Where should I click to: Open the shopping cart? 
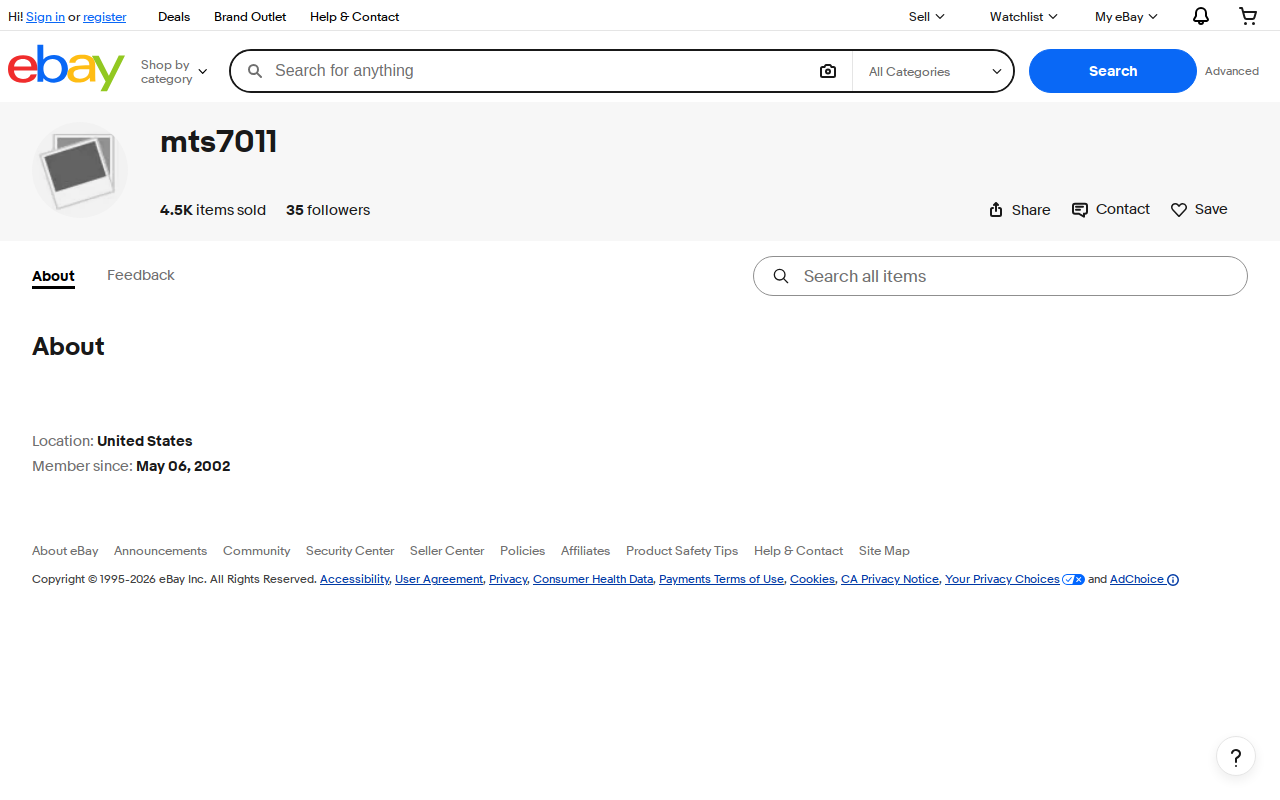coord(1248,16)
